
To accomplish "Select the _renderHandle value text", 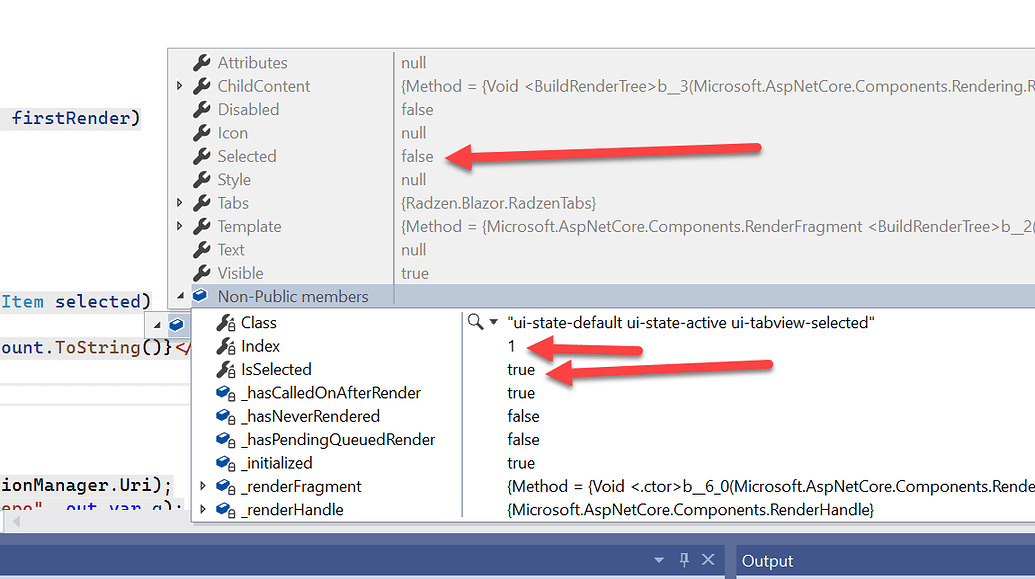I will point(690,510).
